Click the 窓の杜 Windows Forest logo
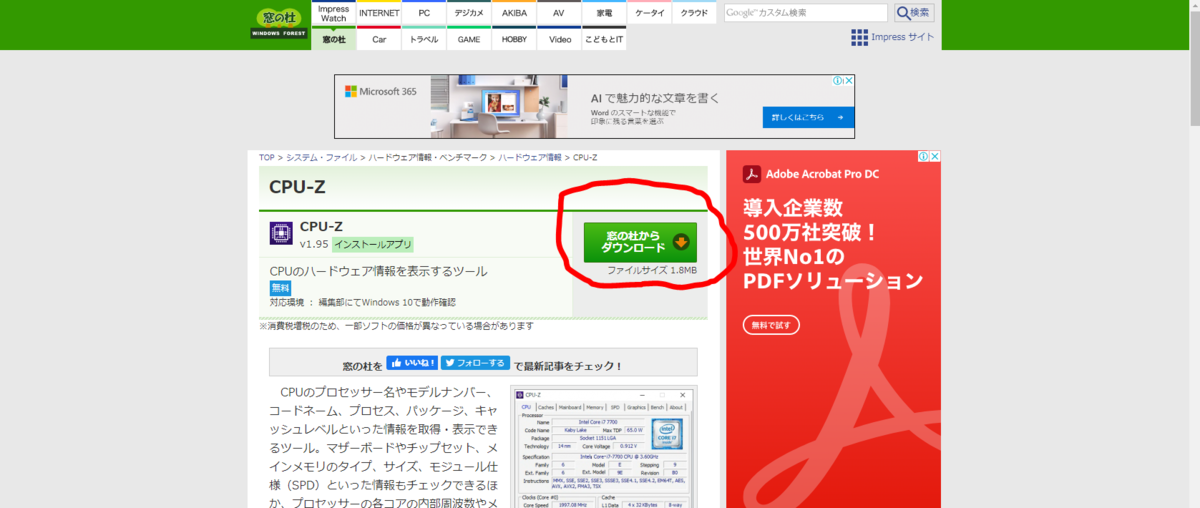This screenshot has width=1200, height=508. (279, 24)
